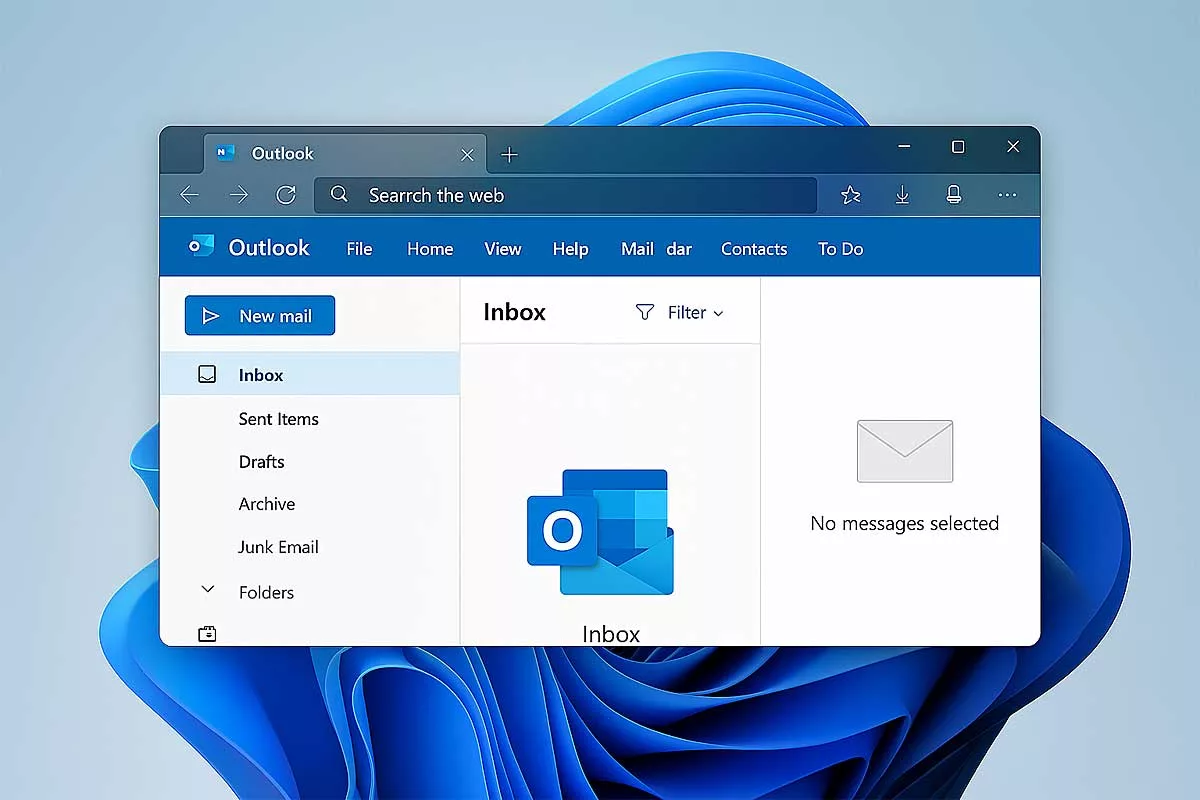Minimize the browser window

[904, 147]
